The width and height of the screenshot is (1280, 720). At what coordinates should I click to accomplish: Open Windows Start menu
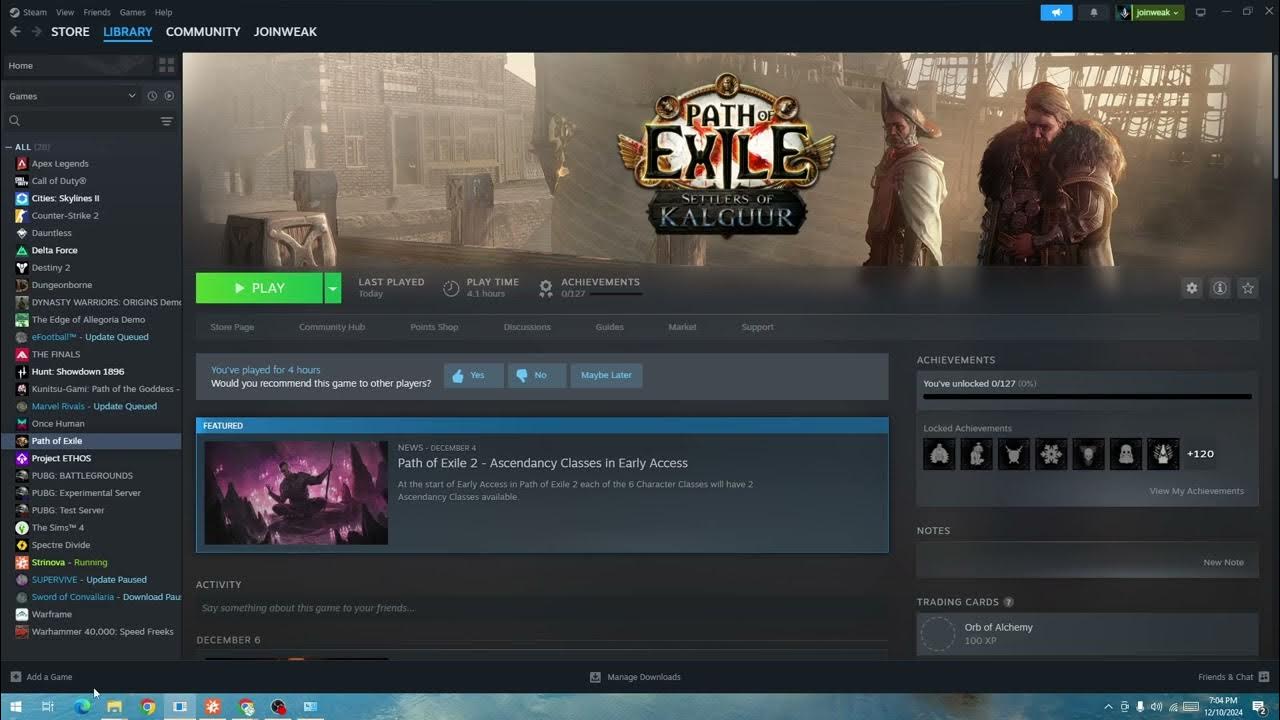click(16, 707)
